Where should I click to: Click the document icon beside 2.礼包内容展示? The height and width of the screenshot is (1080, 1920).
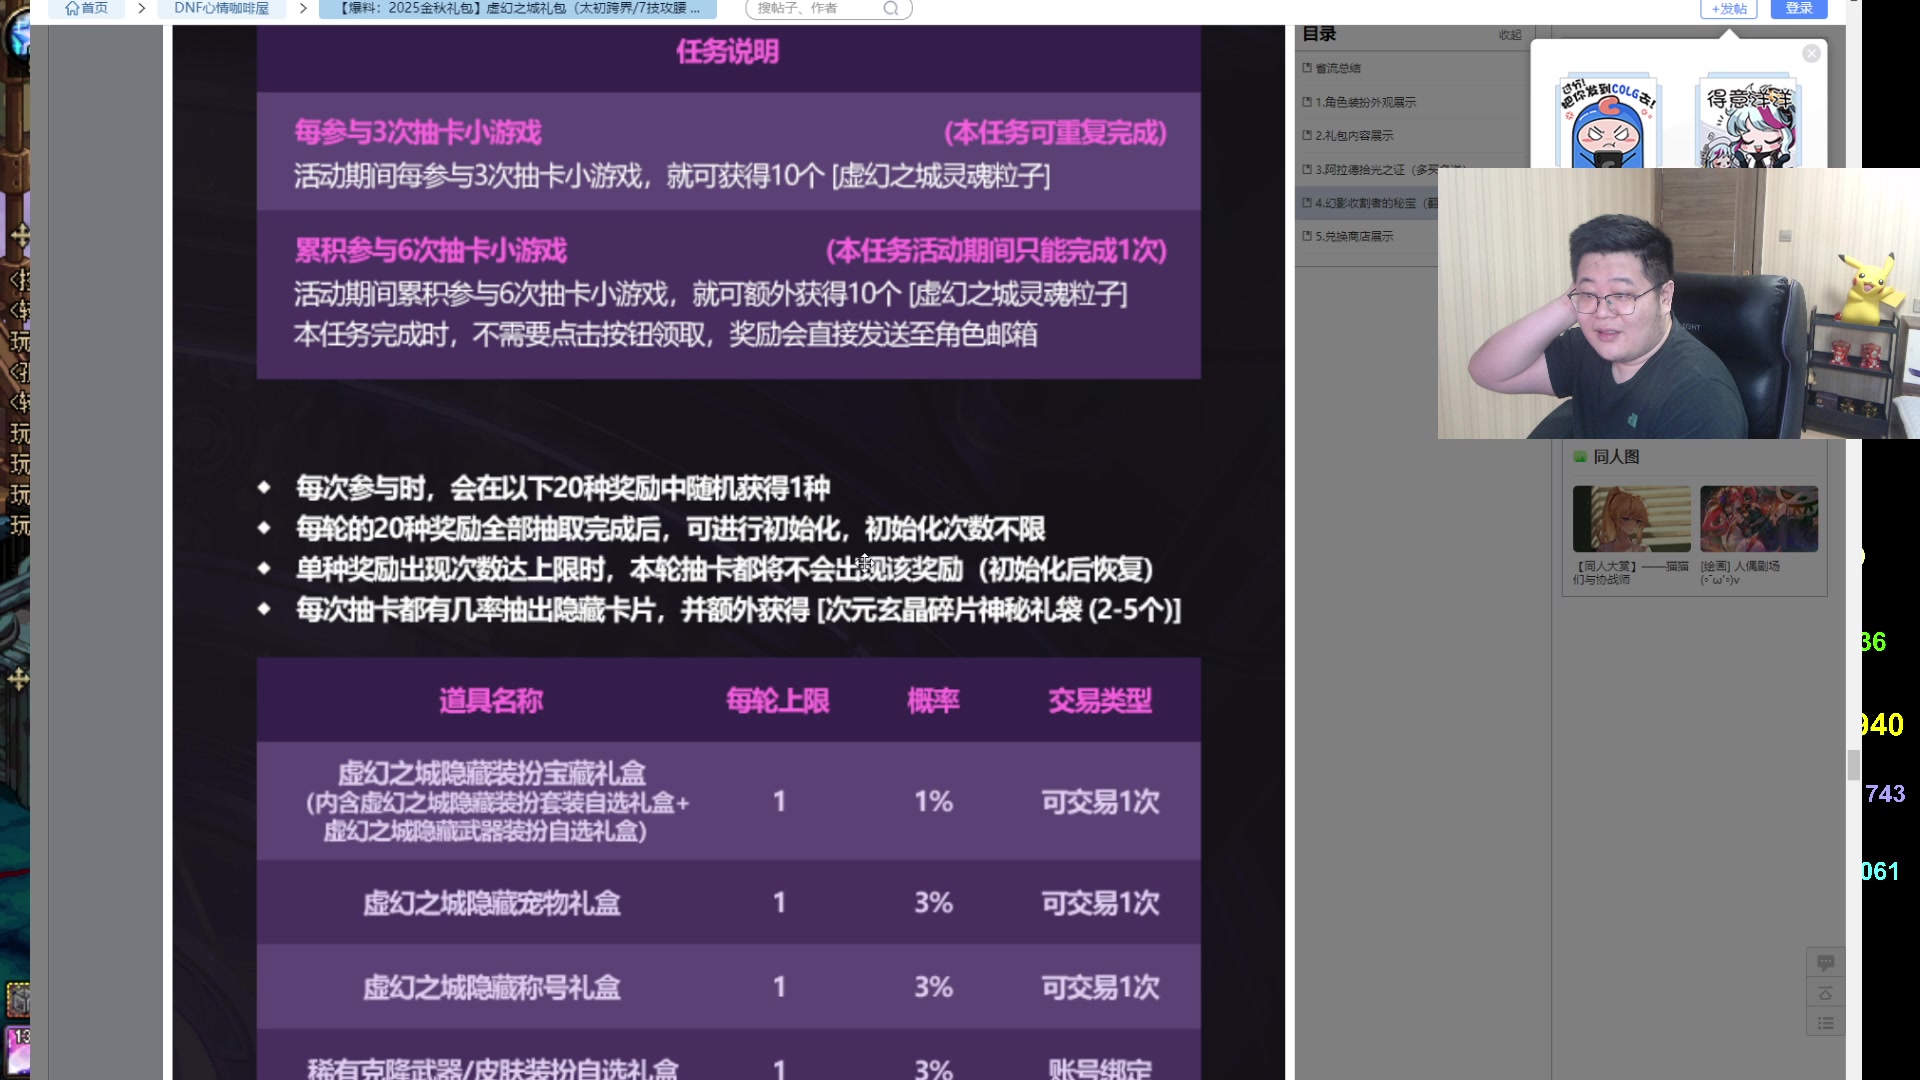(x=1307, y=135)
